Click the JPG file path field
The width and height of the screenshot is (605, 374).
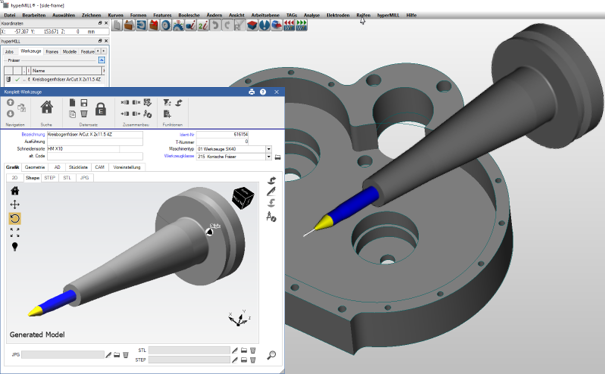[x=63, y=355]
